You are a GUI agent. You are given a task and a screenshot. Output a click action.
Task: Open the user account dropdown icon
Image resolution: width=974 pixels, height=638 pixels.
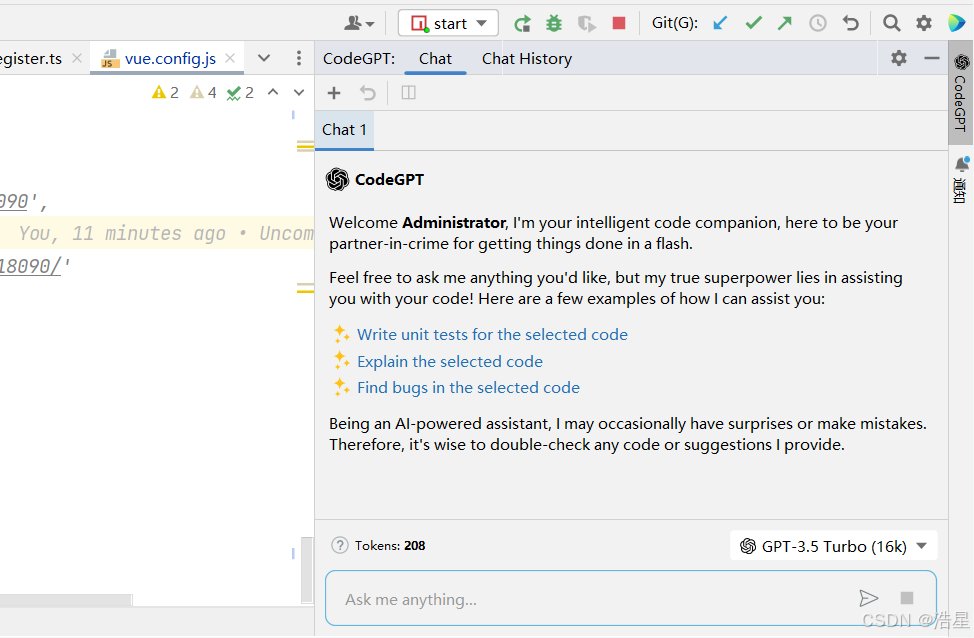point(359,24)
